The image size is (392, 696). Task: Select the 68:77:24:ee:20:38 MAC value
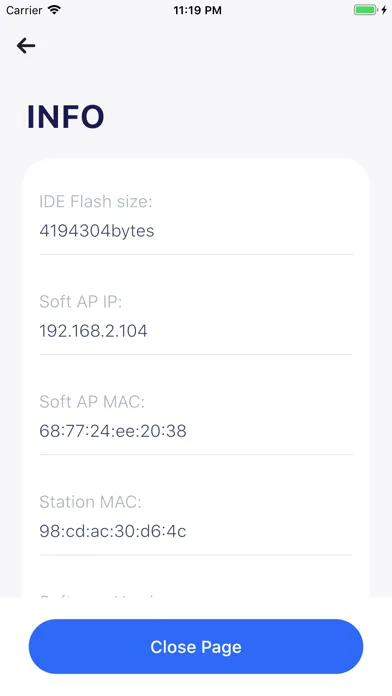[113, 431]
